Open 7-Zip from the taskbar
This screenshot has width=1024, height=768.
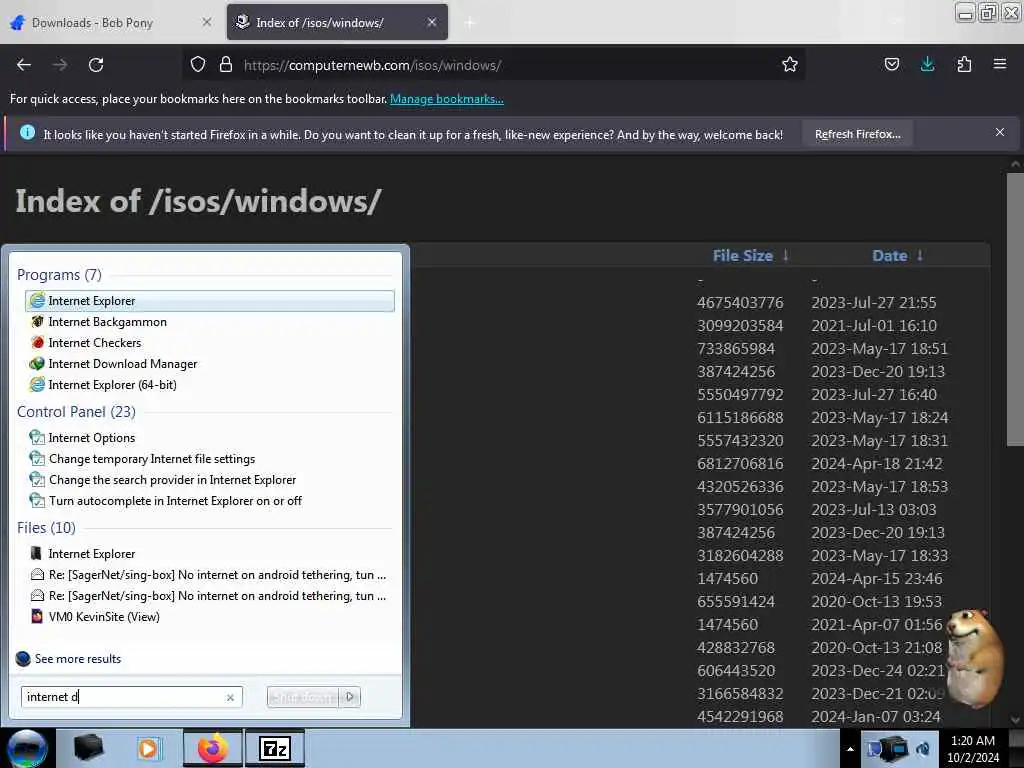coord(275,748)
